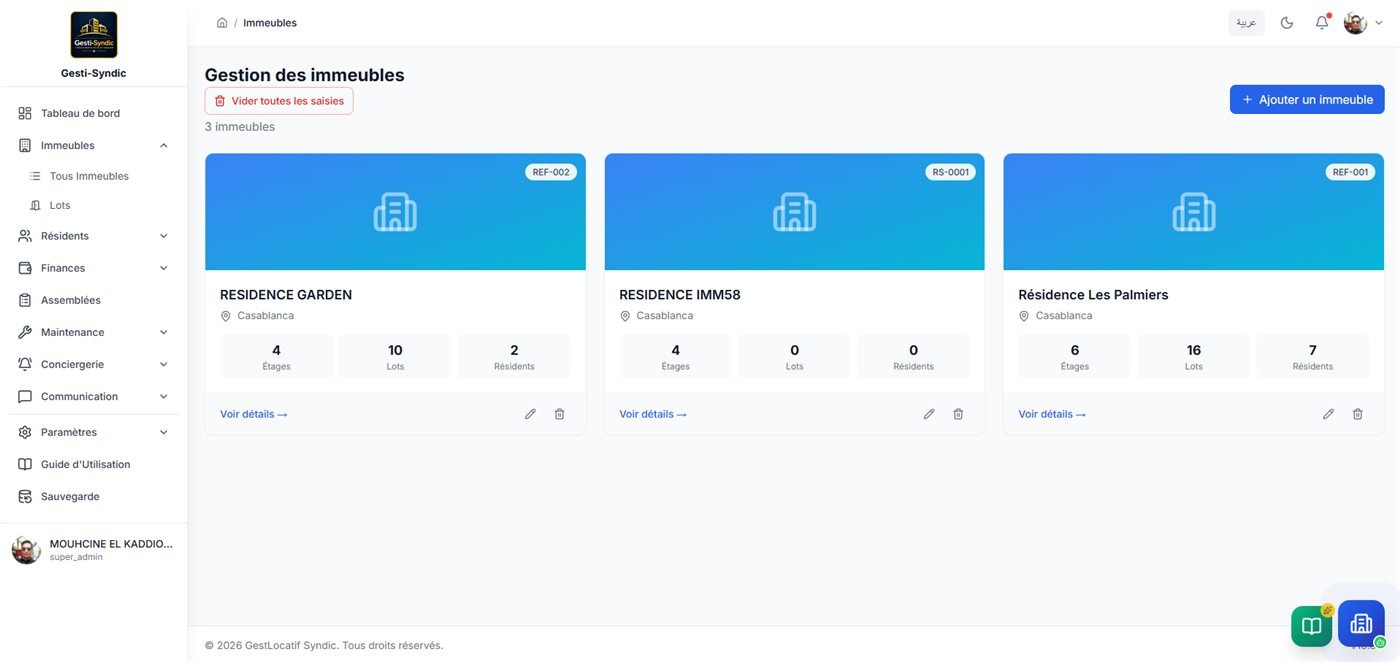This screenshot has height=662, width=1400.
Task: Expand the Résidents menu chevron
Action: [163, 236]
